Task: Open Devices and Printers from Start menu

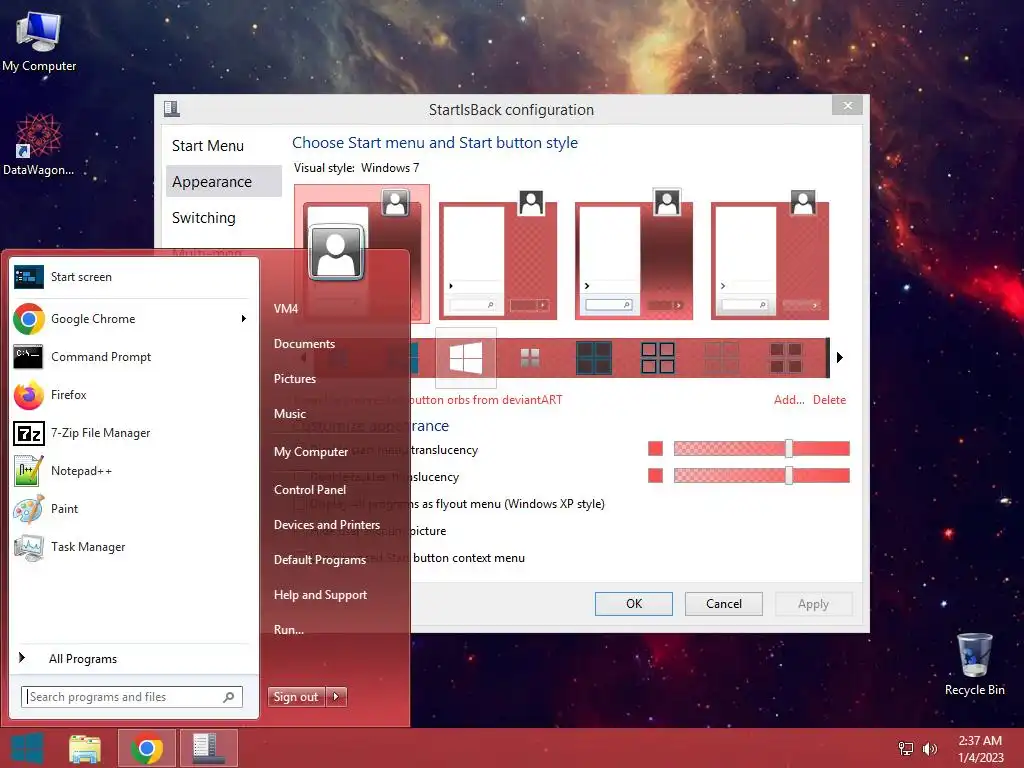Action: click(327, 525)
